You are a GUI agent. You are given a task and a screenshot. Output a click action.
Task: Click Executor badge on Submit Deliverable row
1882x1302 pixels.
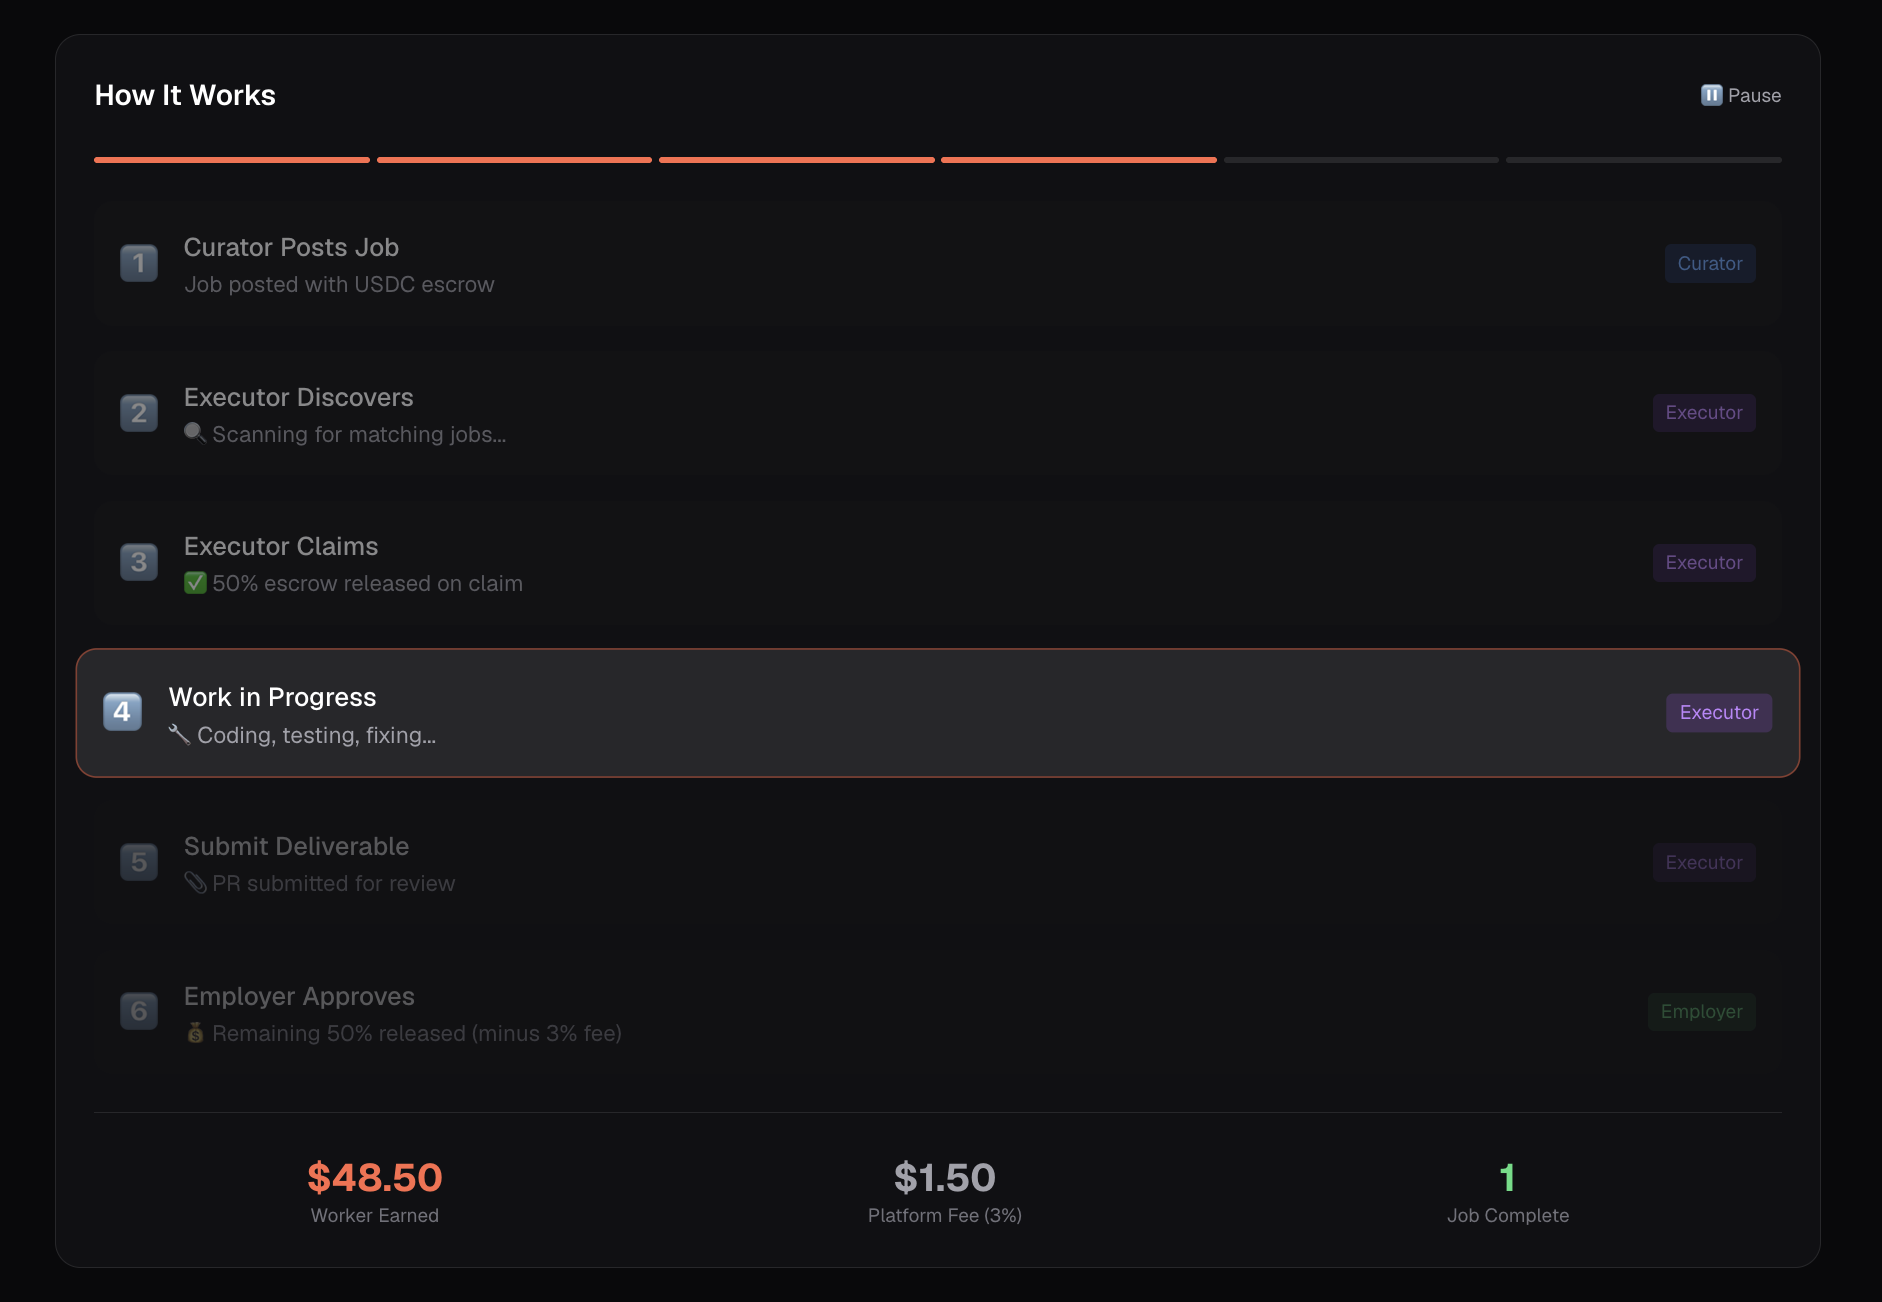pos(1703,862)
